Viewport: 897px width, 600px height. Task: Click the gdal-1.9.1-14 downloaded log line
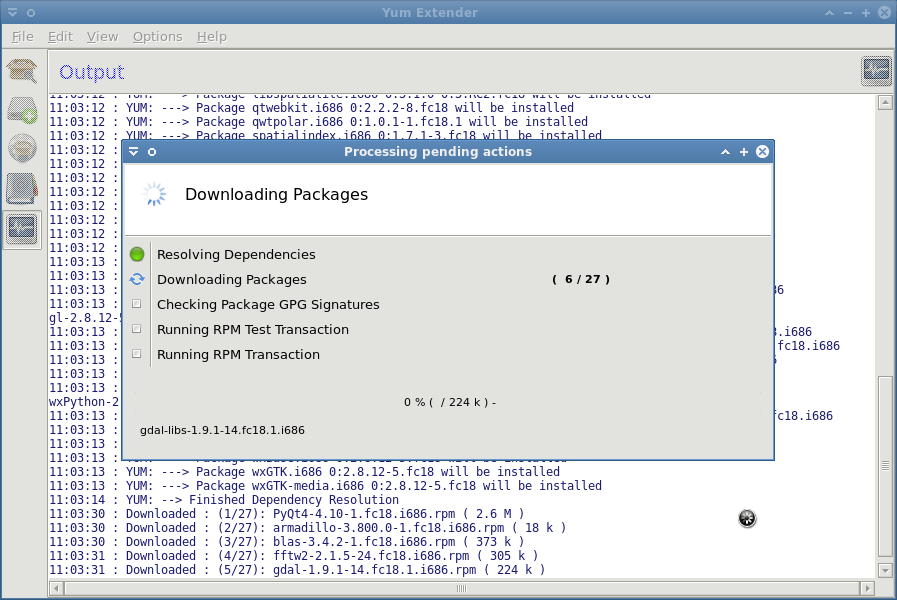297,570
